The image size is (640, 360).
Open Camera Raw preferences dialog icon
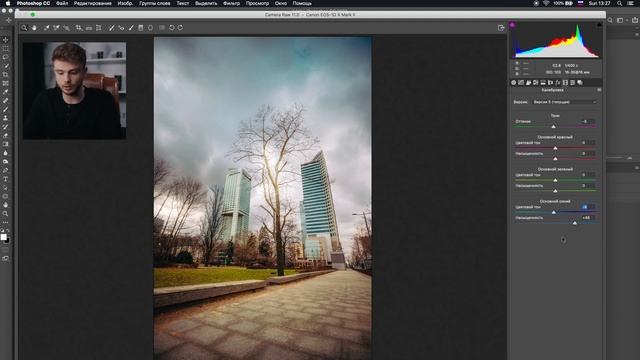click(162, 28)
